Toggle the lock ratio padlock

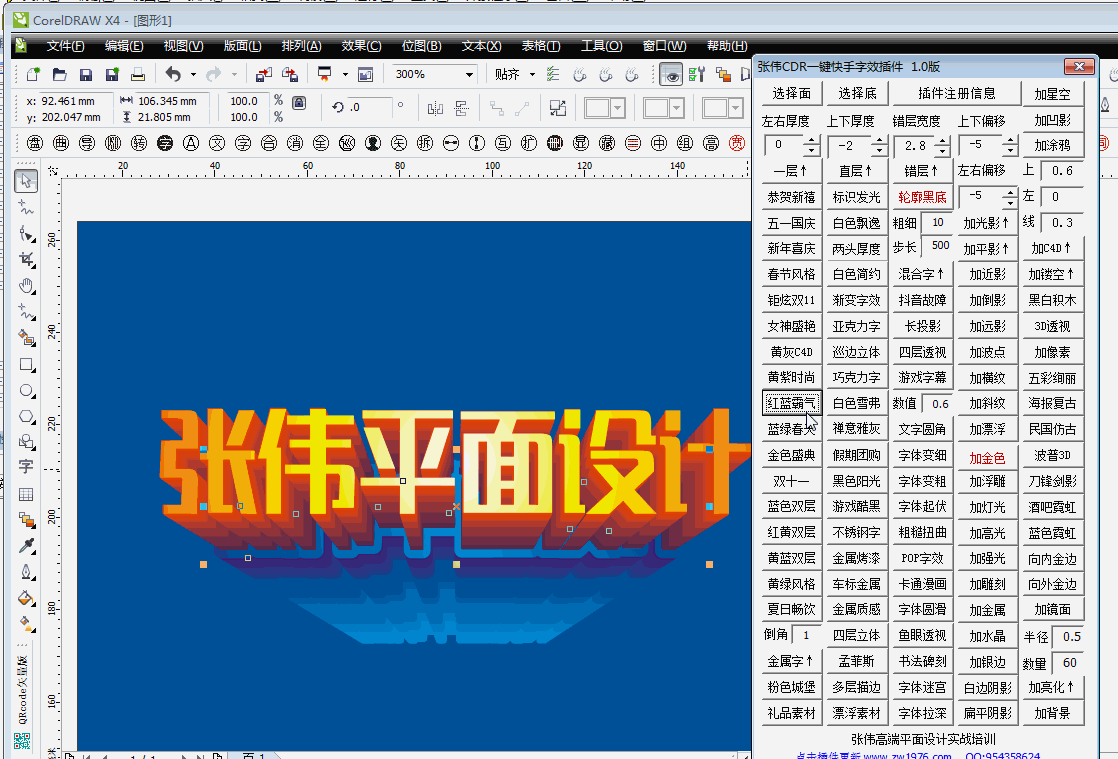coord(299,103)
